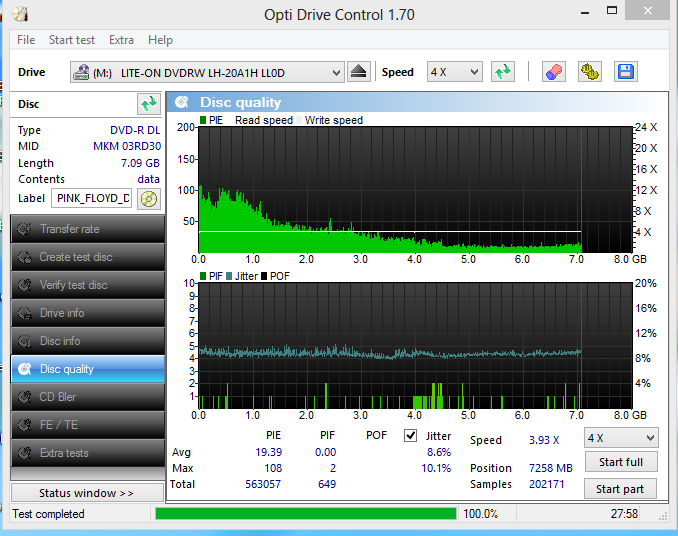Image resolution: width=678 pixels, height=536 pixels.
Task: Open the 4 X test speed dropdown above Start full
Action: click(x=621, y=438)
